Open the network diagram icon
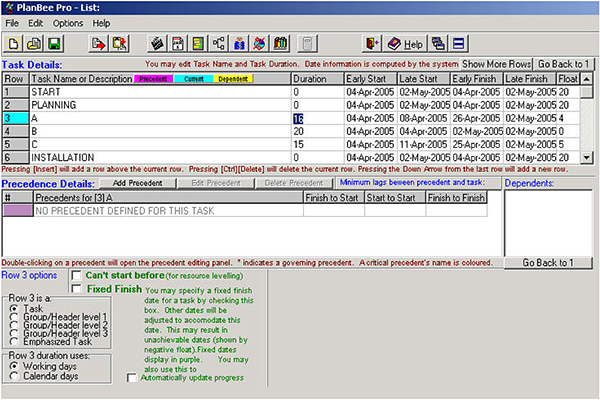600x400 pixels. [218, 44]
